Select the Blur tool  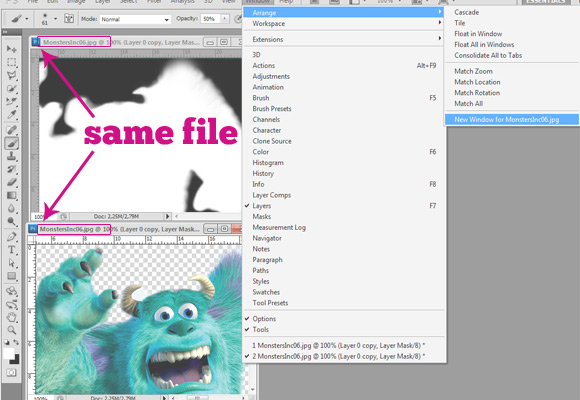click(x=11, y=208)
